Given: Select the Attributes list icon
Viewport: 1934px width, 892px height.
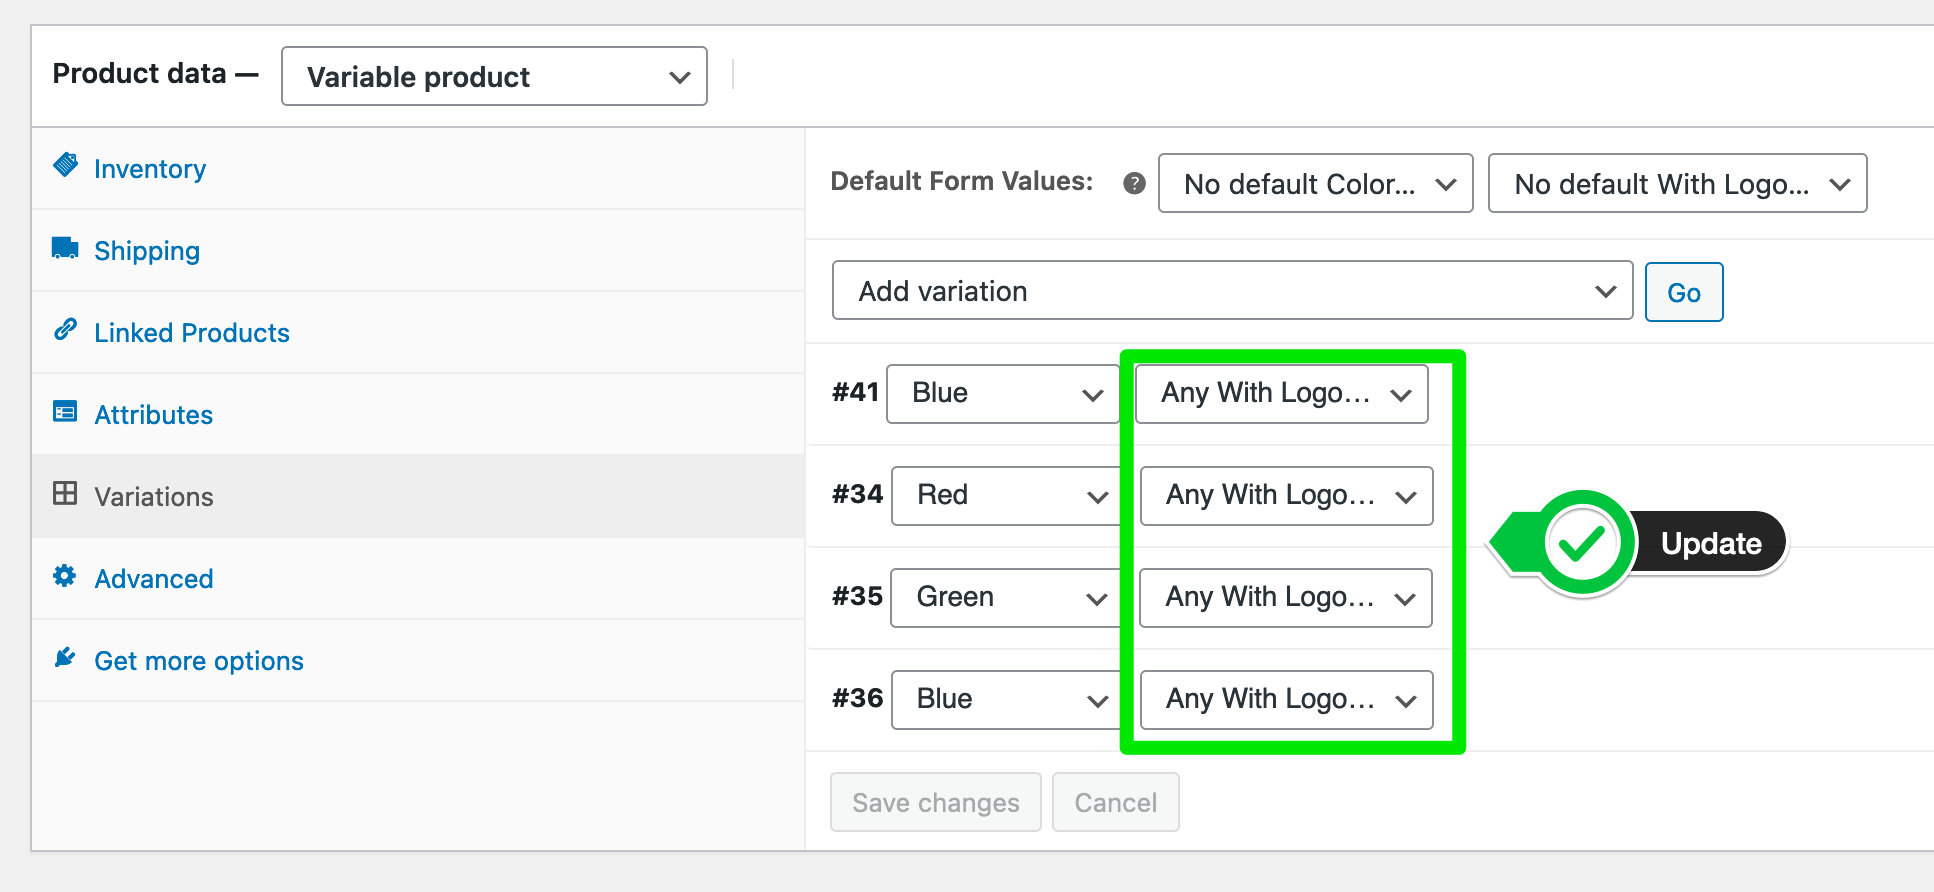Looking at the screenshot, I should [65, 412].
